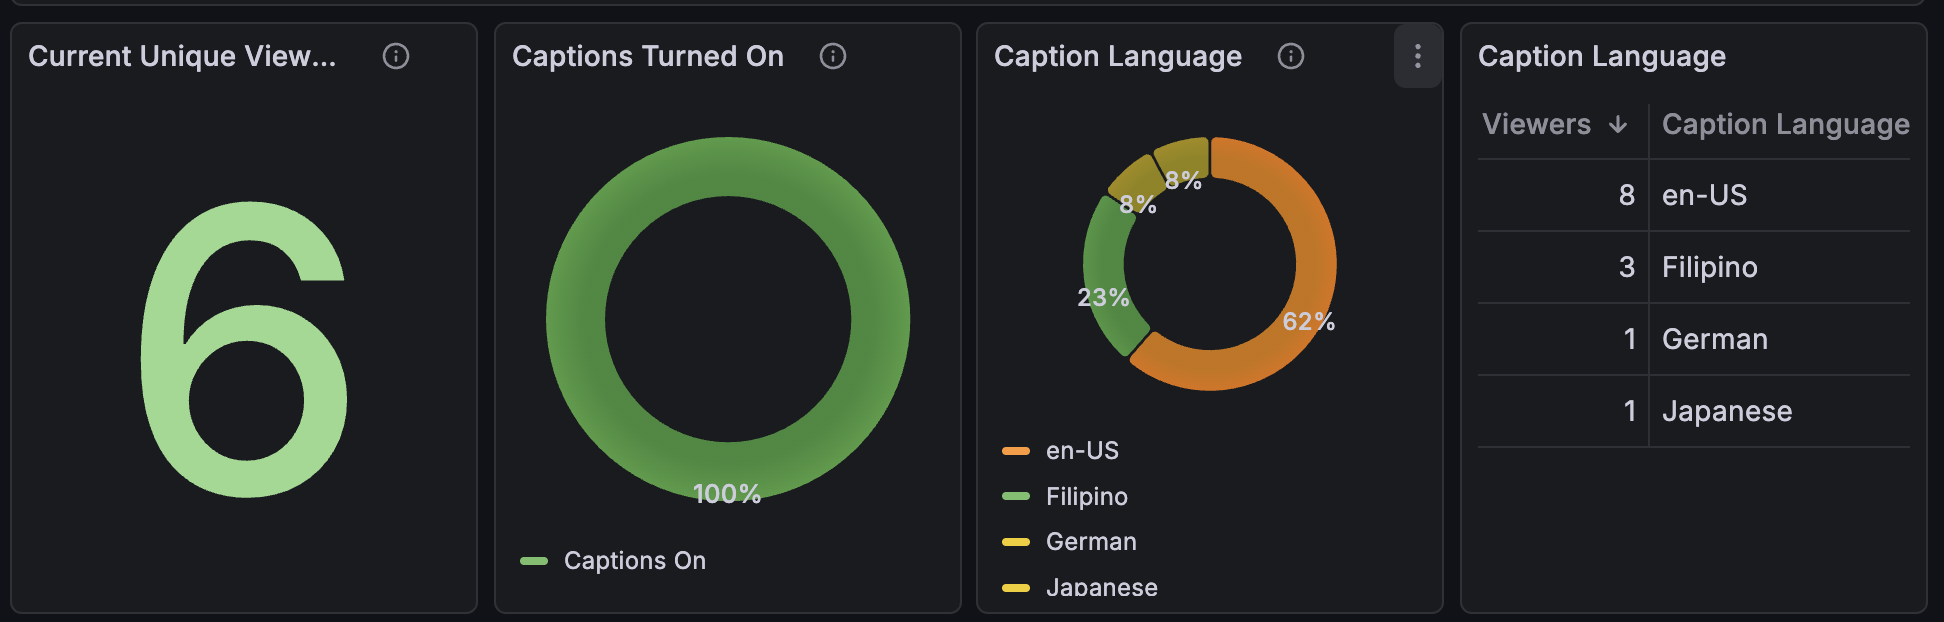Select the en-US row in table
The width and height of the screenshot is (1944, 622).
click(x=1704, y=195)
